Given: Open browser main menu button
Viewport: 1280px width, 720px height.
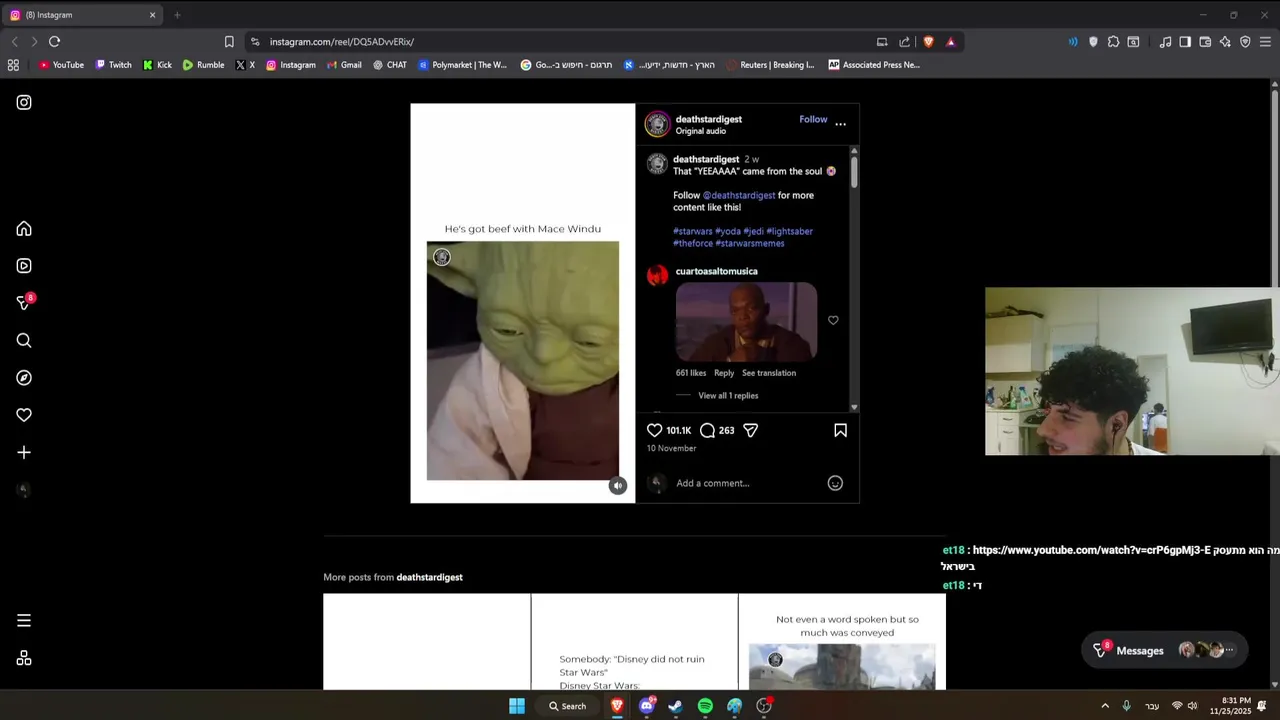Looking at the screenshot, I should (1265, 41).
